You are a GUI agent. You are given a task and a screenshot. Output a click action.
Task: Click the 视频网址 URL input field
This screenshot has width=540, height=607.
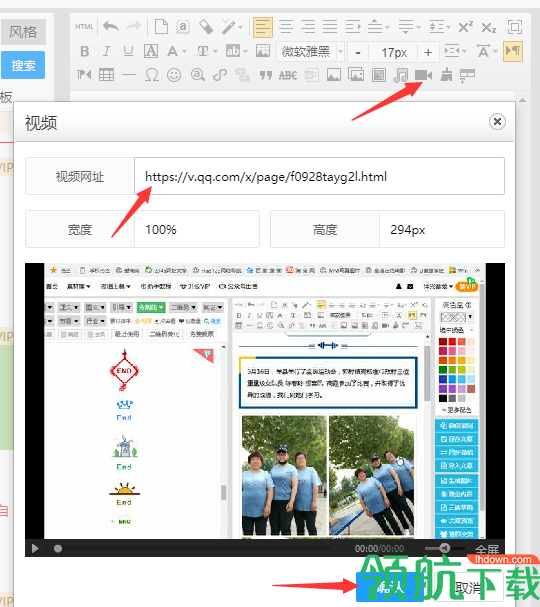pyautogui.click(x=319, y=176)
